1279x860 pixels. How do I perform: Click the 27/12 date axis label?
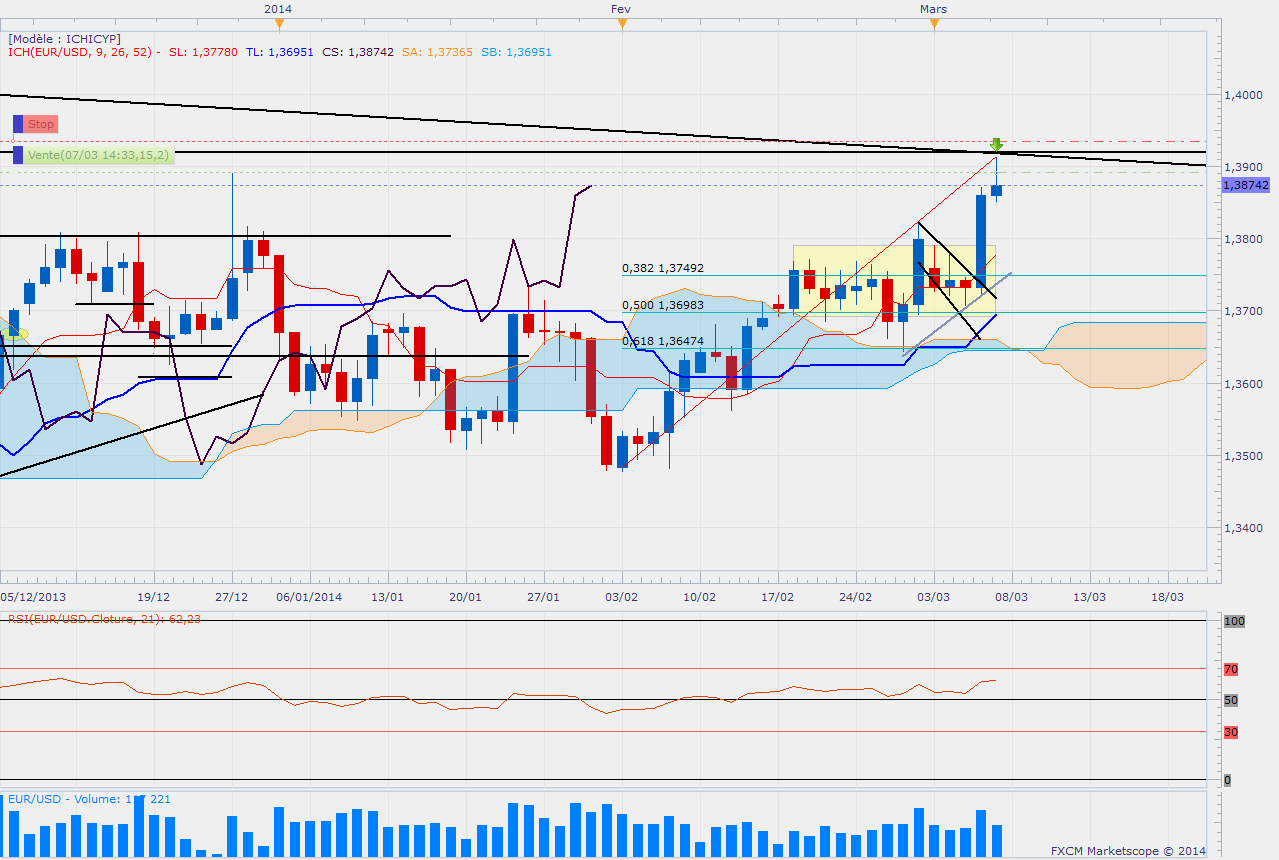[x=232, y=596]
